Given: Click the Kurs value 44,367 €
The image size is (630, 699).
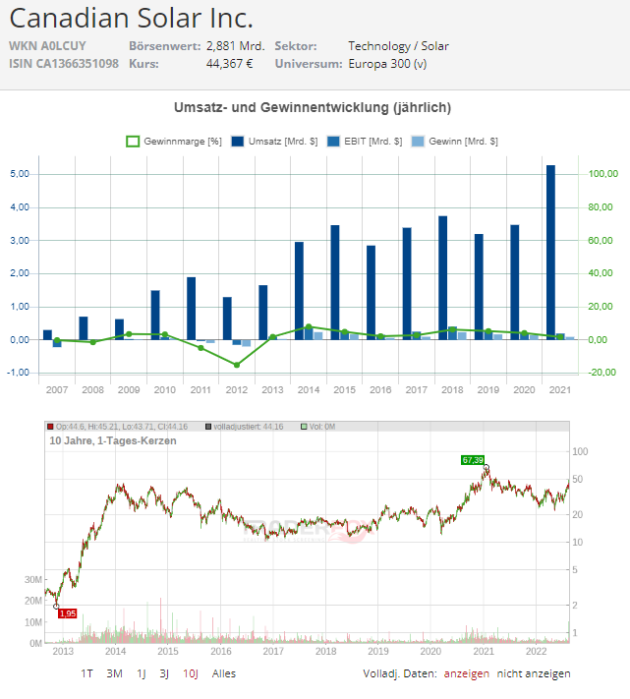Looking at the screenshot, I should (x=229, y=64).
